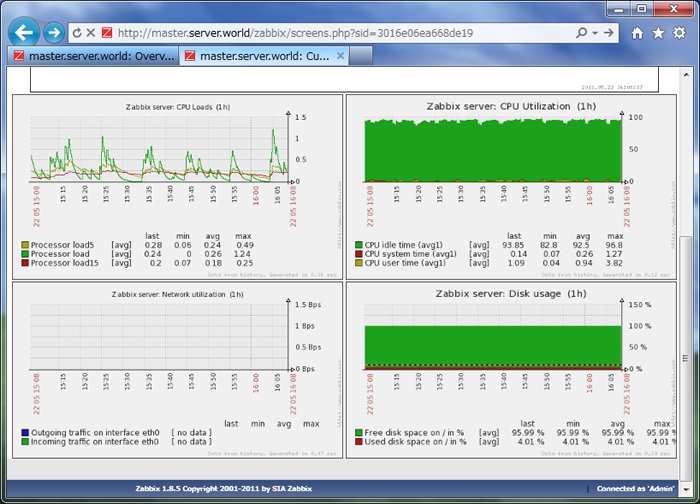Screen dimensions: 700x504
Task: Open the Tools gear icon
Action: click(x=679, y=33)
